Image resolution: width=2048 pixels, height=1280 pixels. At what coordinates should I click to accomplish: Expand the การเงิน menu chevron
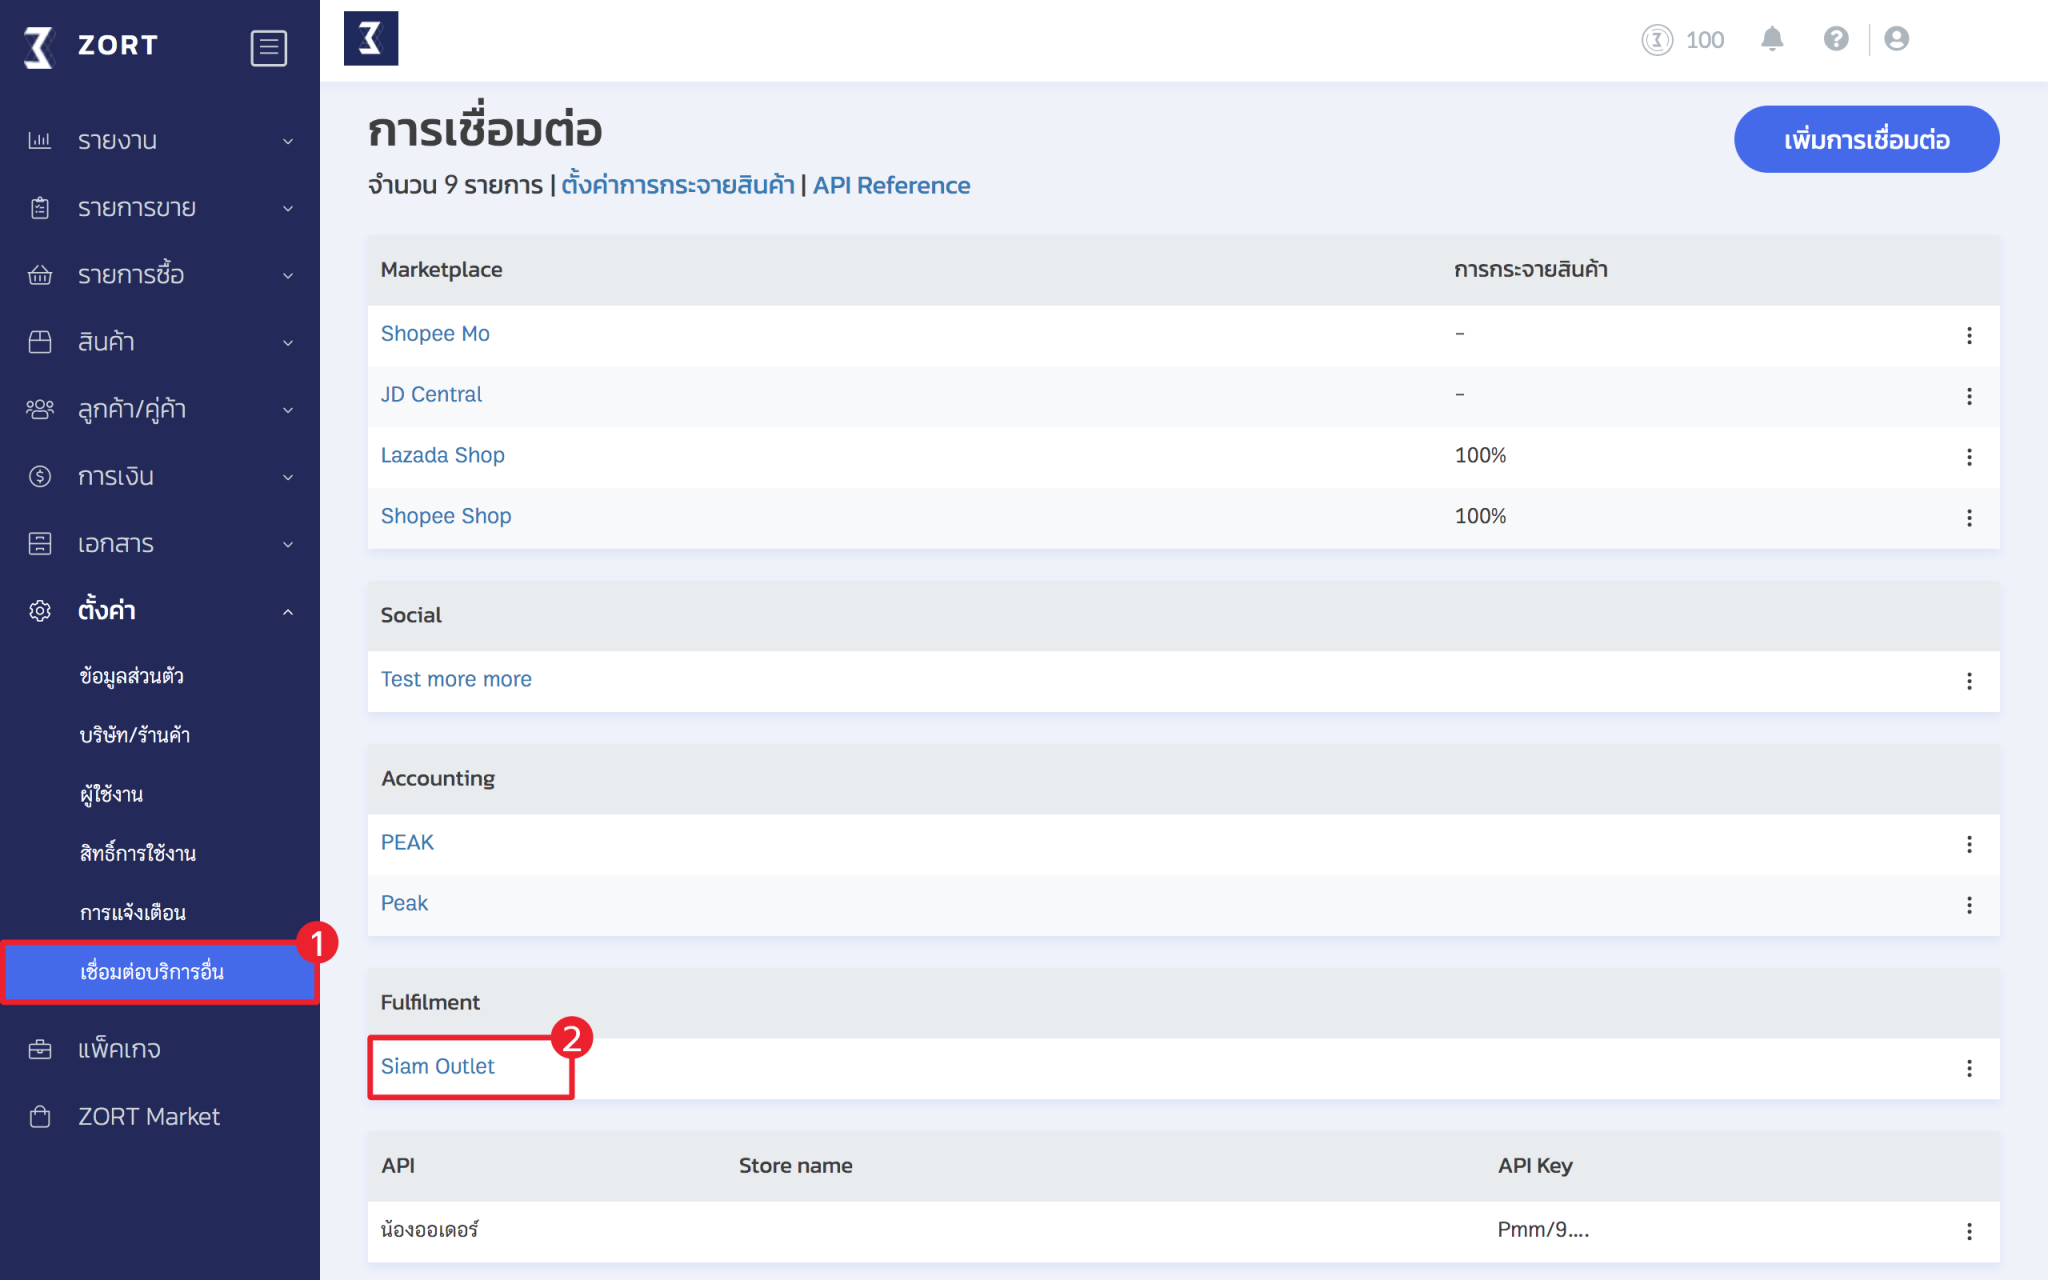(x=288, y=477)
